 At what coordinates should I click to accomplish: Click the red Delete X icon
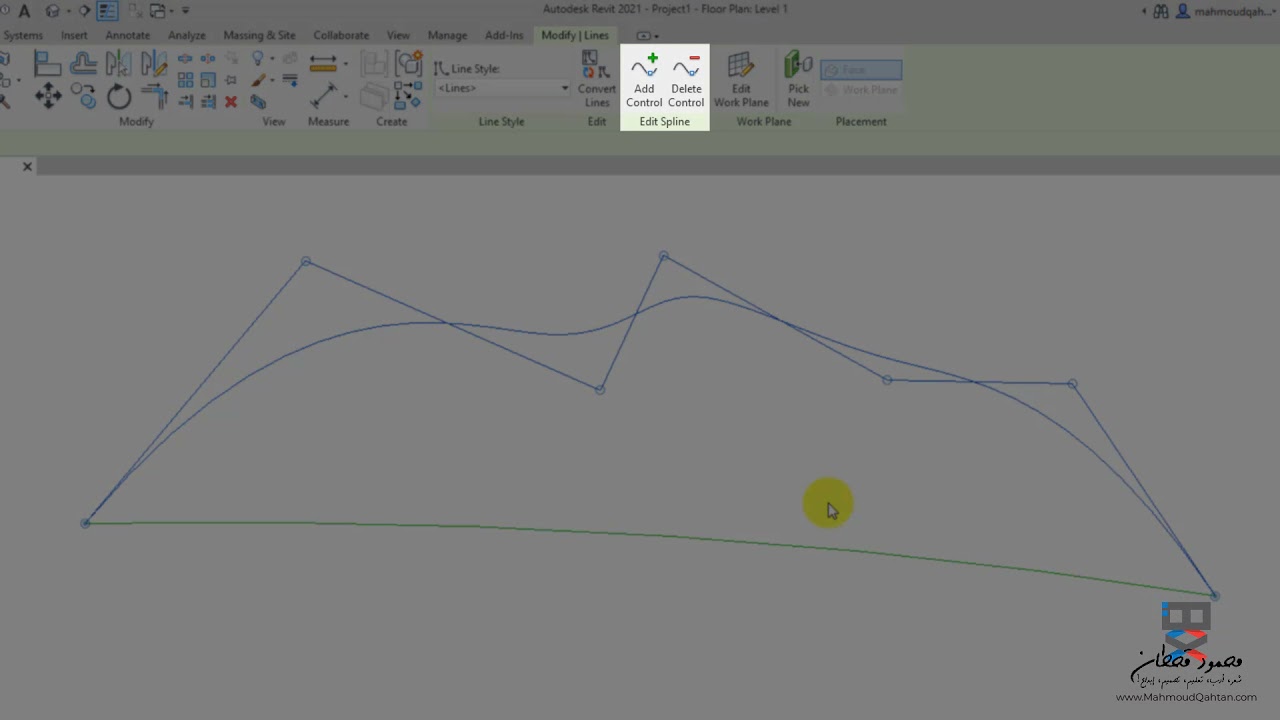[x=231, y=101]
